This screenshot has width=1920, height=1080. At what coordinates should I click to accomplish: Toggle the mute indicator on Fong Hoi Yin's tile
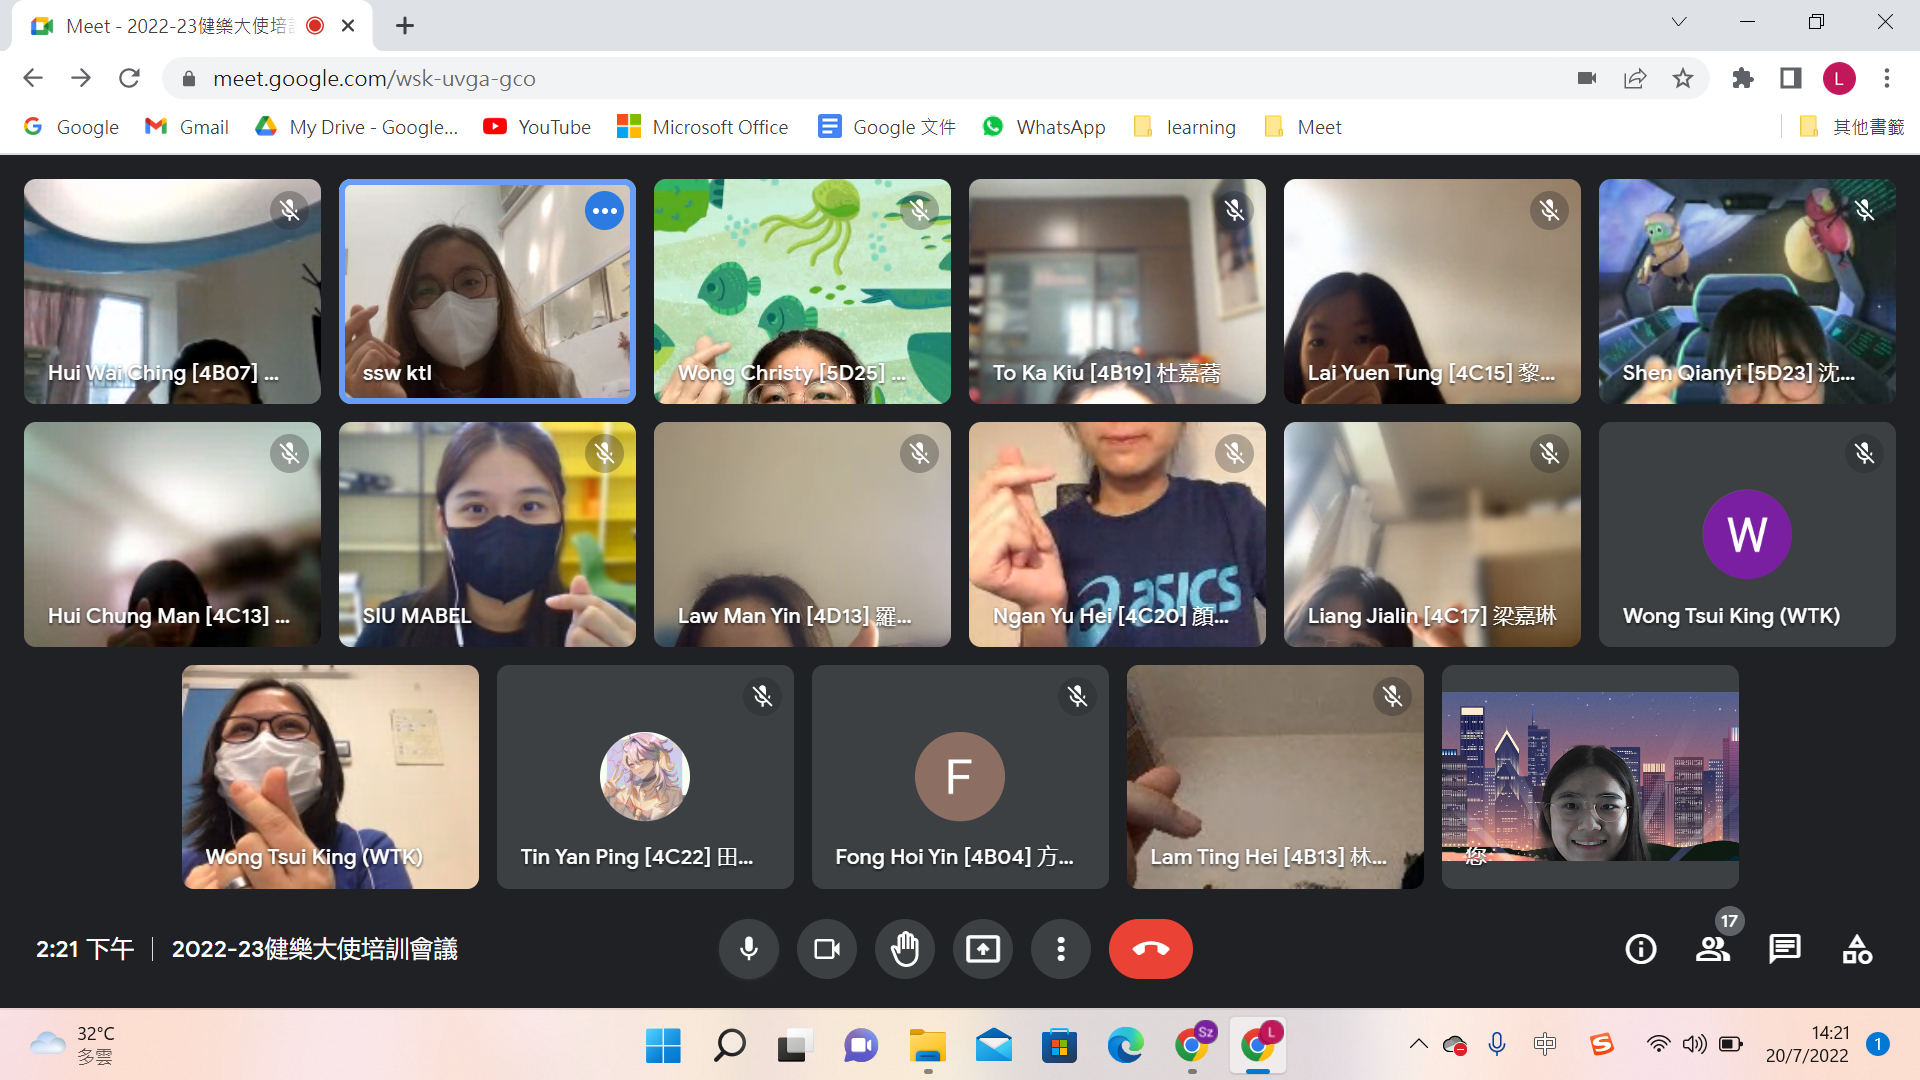(1076, 697)
